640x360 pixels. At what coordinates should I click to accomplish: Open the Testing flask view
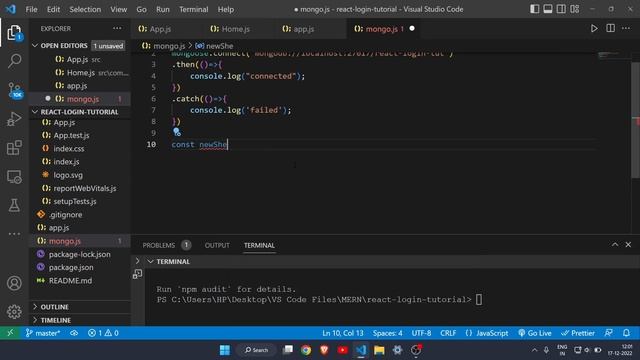click(14, 205)
